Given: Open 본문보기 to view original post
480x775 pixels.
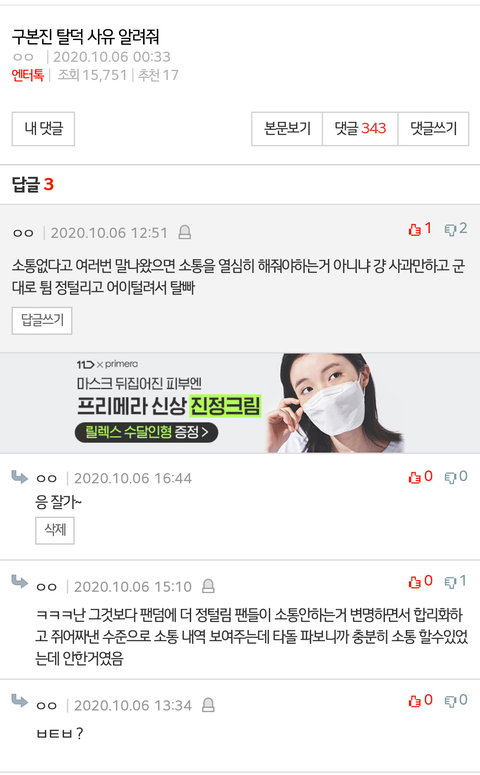Looking at the screenshot, I should tap(287, 129).
